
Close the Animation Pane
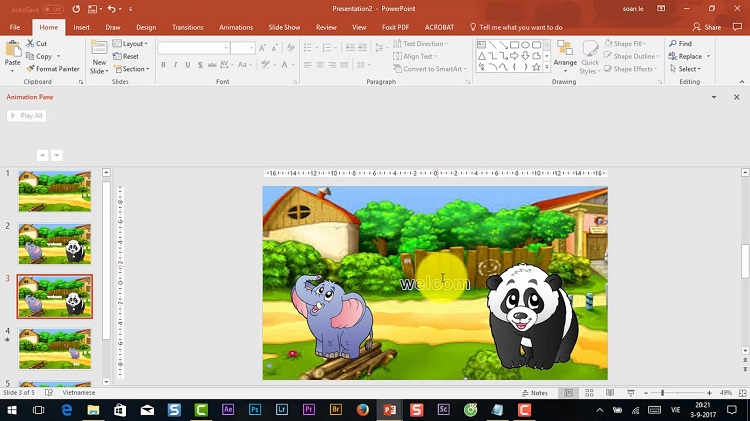(x=737, y=97)
